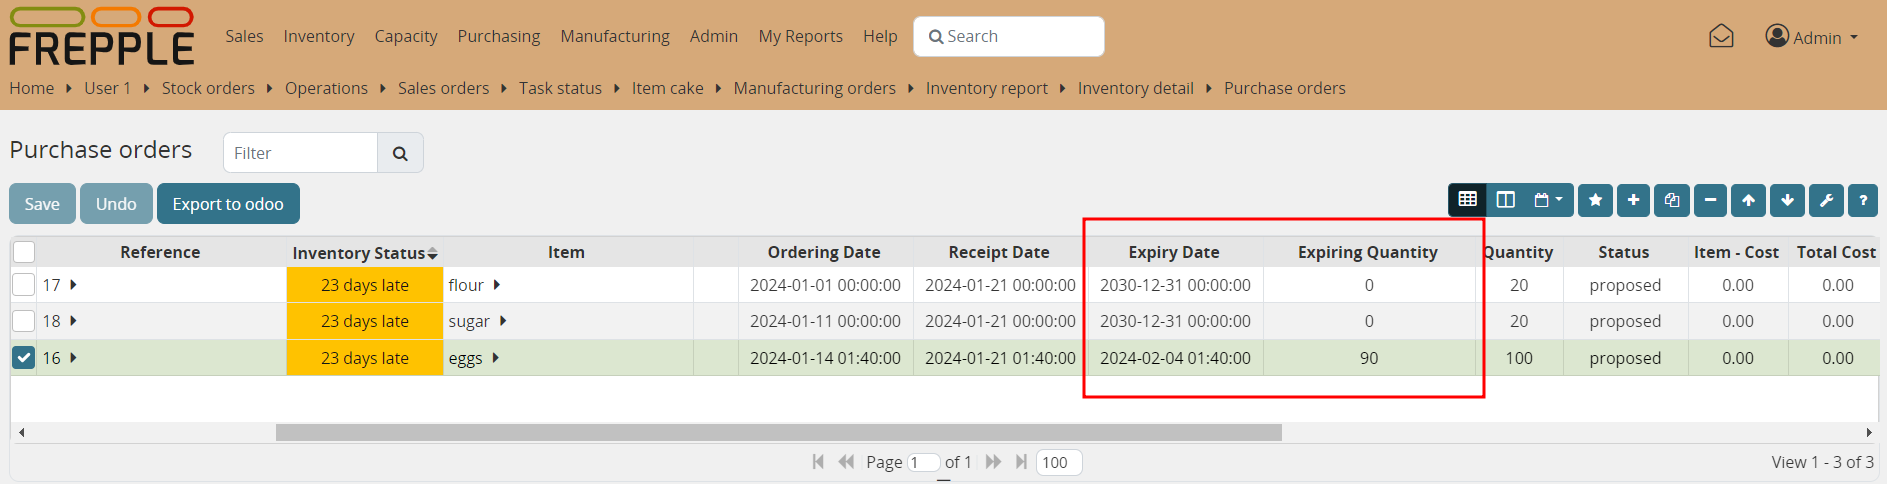Toggle the select-all header checkbox

[24, 252]
